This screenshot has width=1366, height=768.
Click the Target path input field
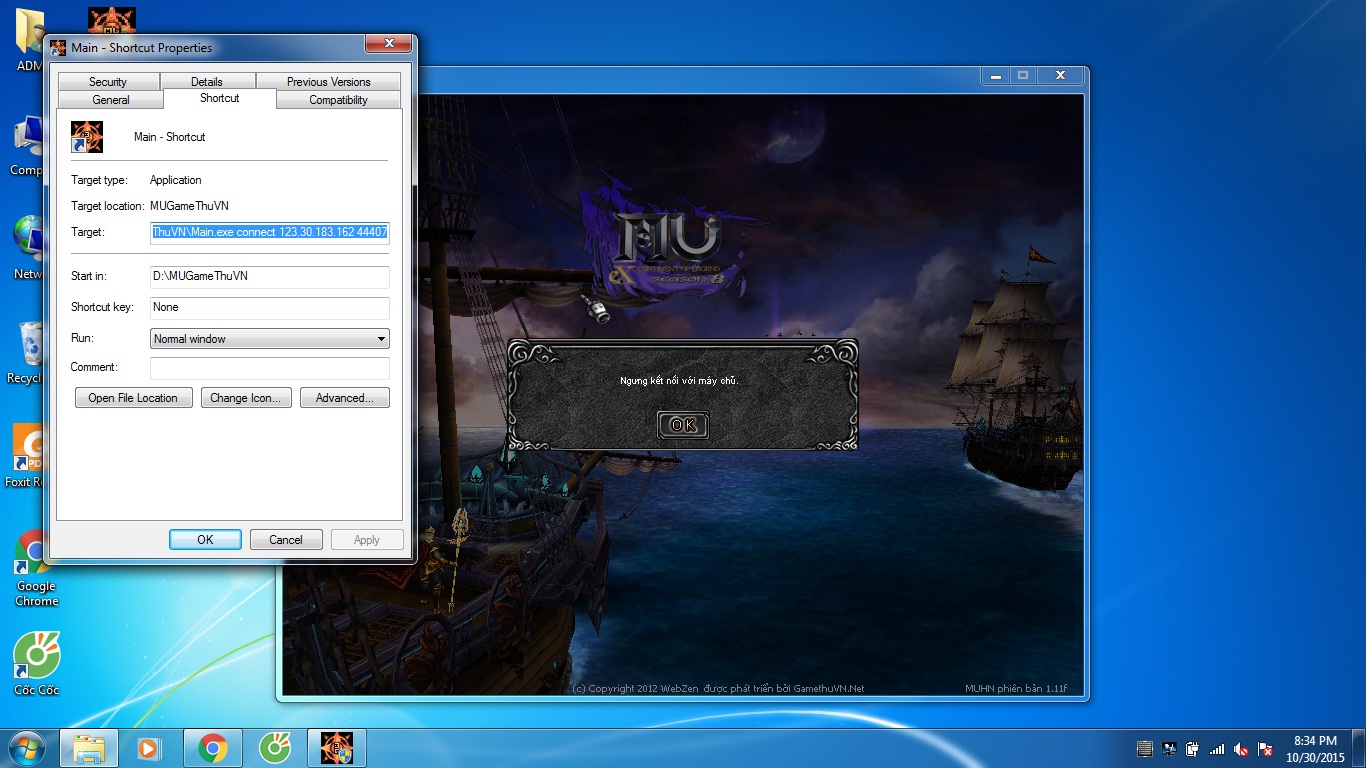270,232
